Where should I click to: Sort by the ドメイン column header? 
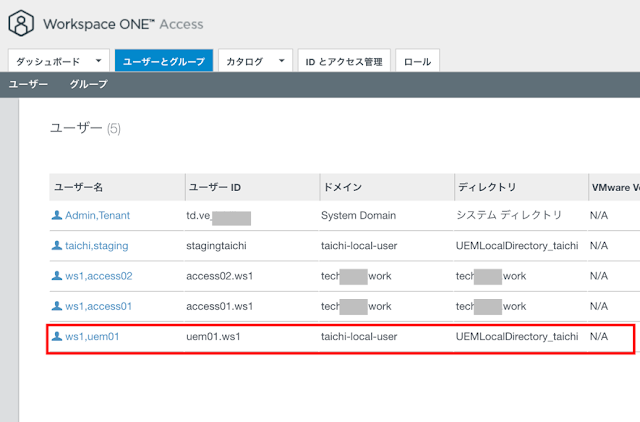[387, 187]
